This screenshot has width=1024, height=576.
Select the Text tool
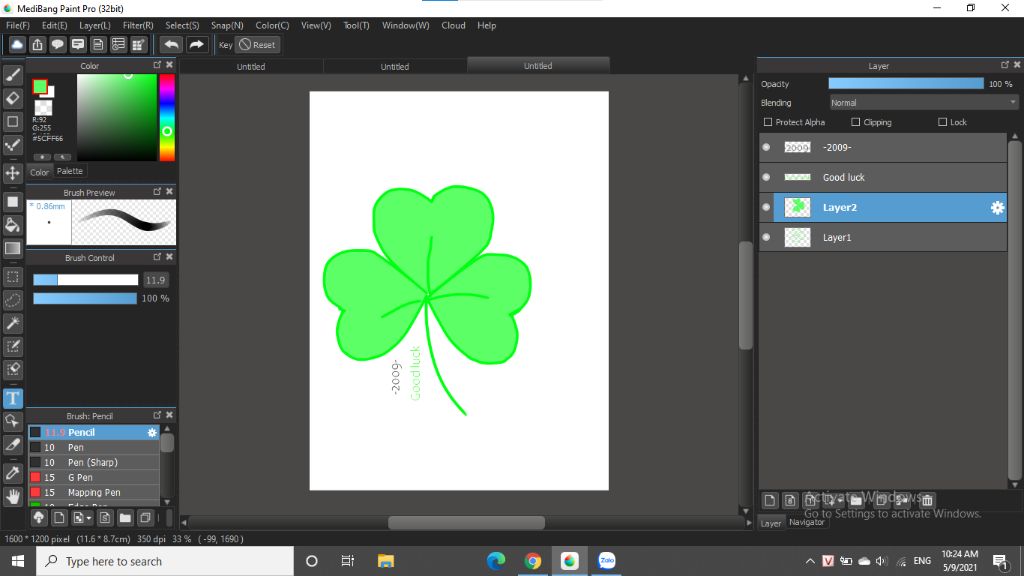click(x=12, y=398)
